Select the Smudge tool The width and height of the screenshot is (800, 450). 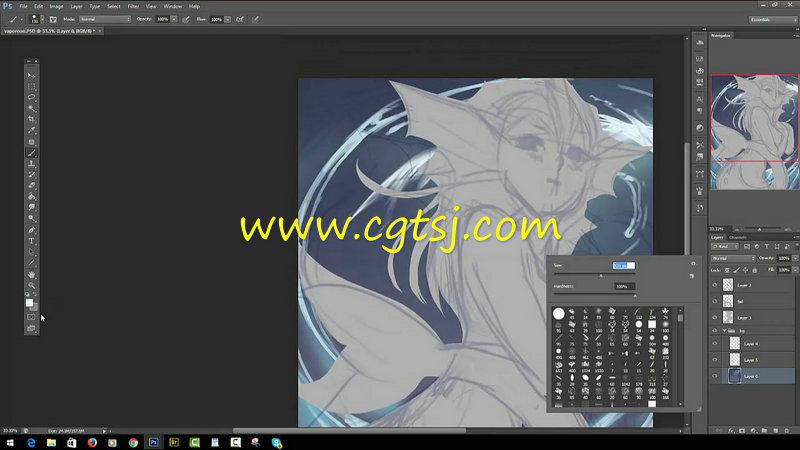coord(31,208)
